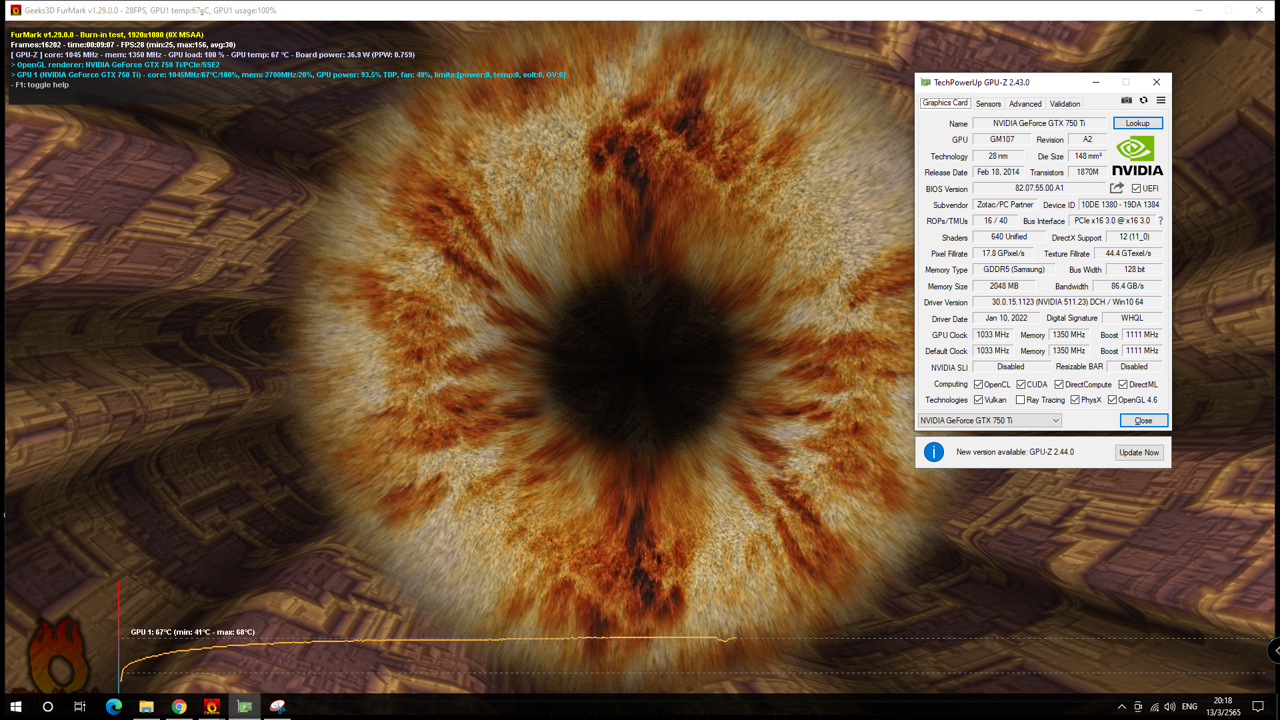Click the GPU-Z taskbar icon
This screenshot has width=1280, height=720.
pos(245,706)
